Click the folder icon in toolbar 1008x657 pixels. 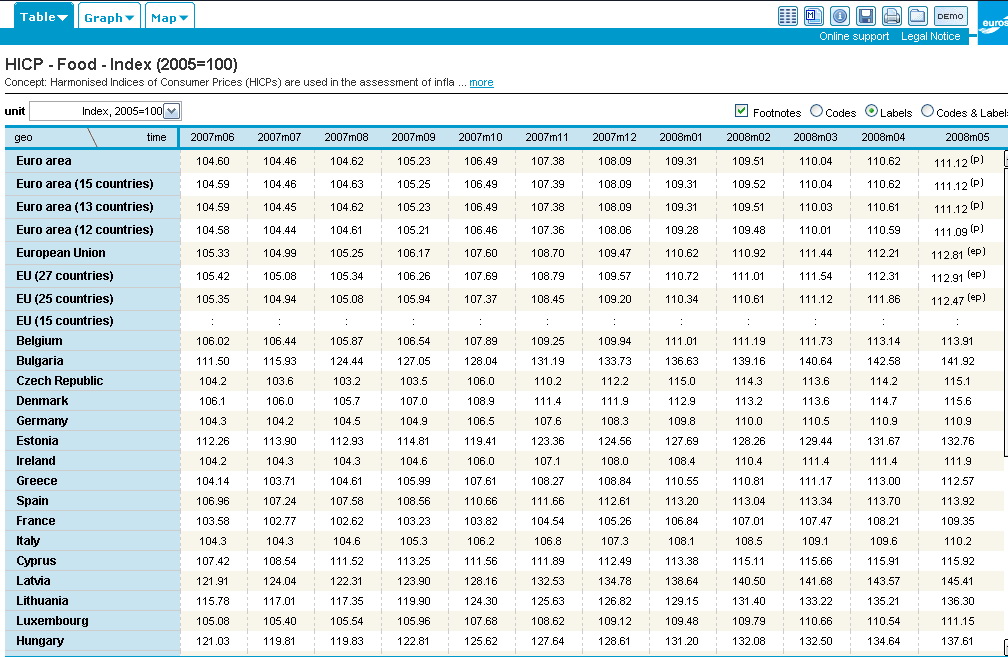[917, 15]
